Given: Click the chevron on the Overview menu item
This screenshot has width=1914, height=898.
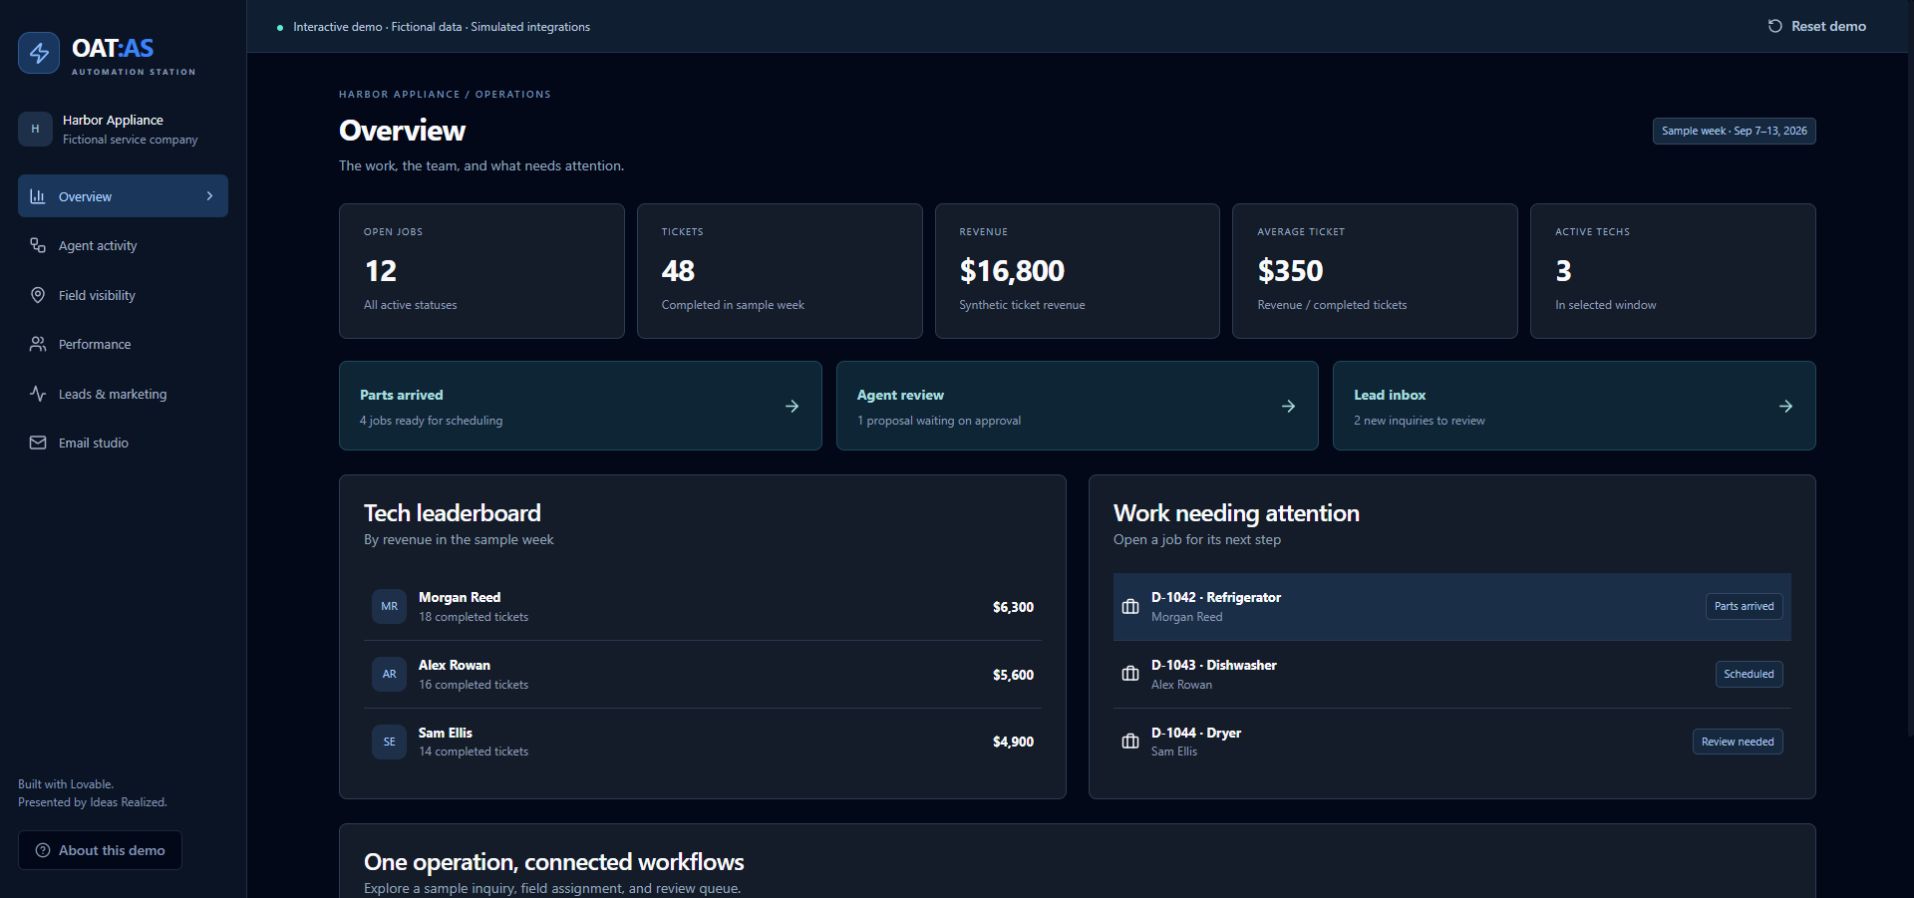Looking at the screenshot, I should click(x=210, y=196).
